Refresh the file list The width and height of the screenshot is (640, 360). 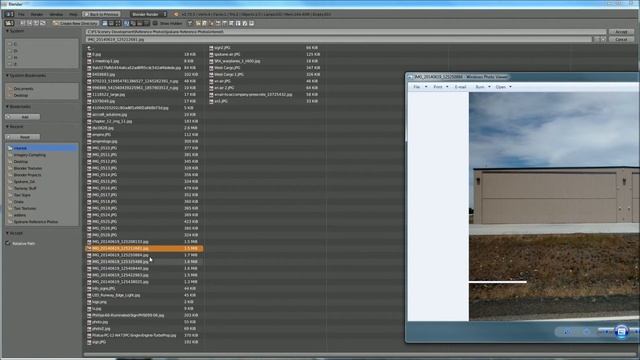click(x=42, y=23)
